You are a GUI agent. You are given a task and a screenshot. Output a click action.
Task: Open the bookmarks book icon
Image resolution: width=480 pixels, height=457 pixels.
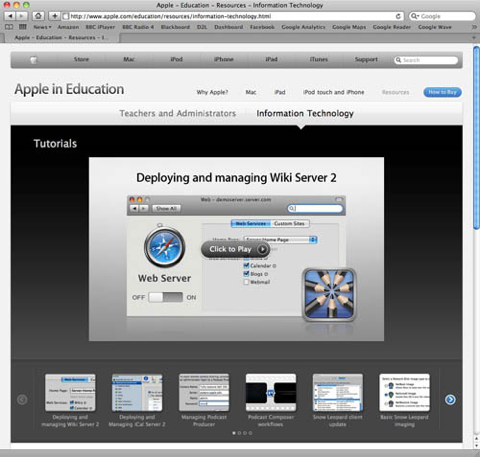coord(9,27)
